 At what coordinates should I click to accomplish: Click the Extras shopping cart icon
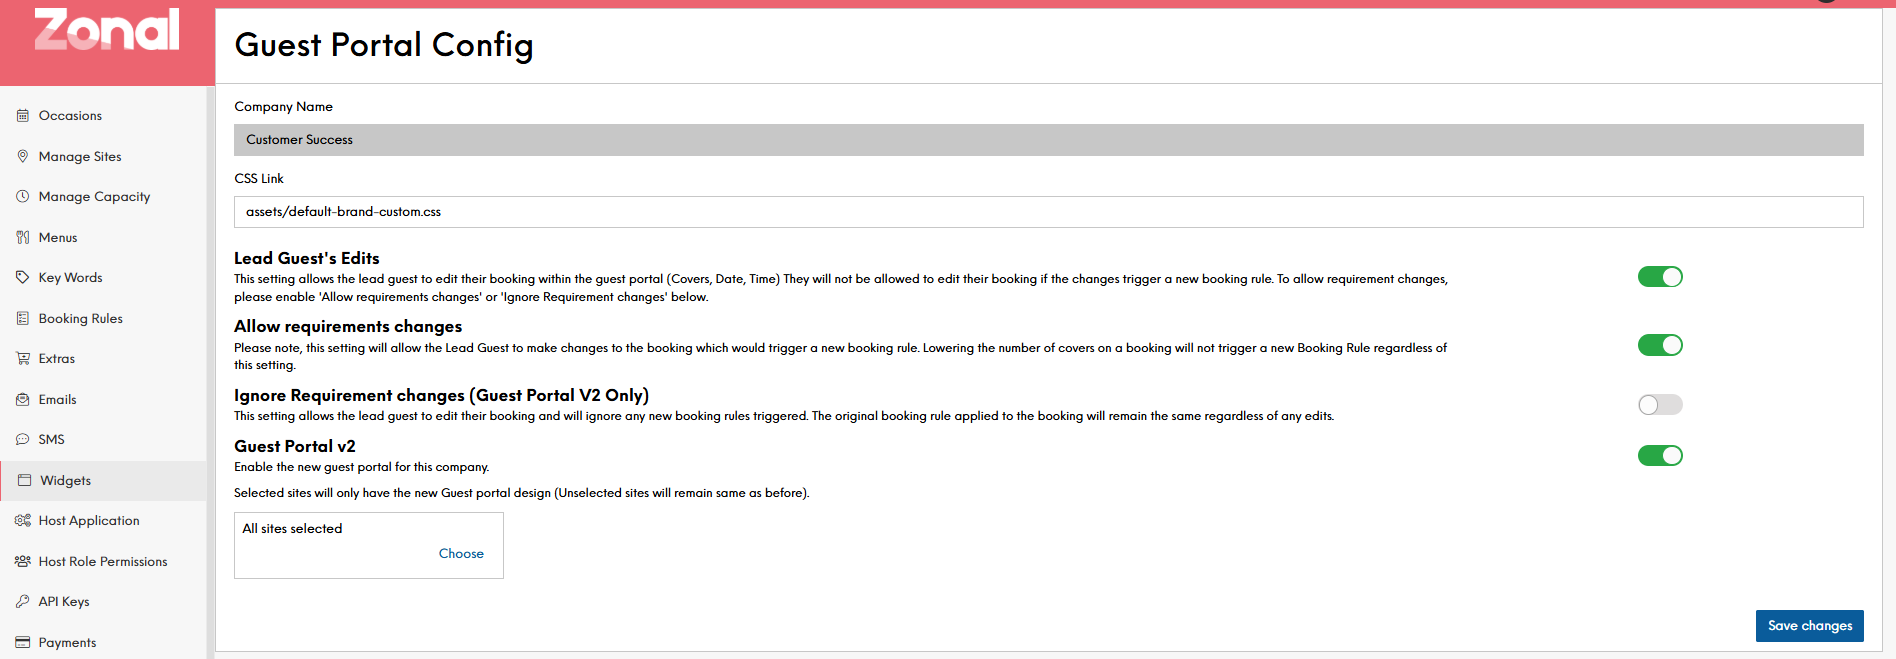pos(23,359)
